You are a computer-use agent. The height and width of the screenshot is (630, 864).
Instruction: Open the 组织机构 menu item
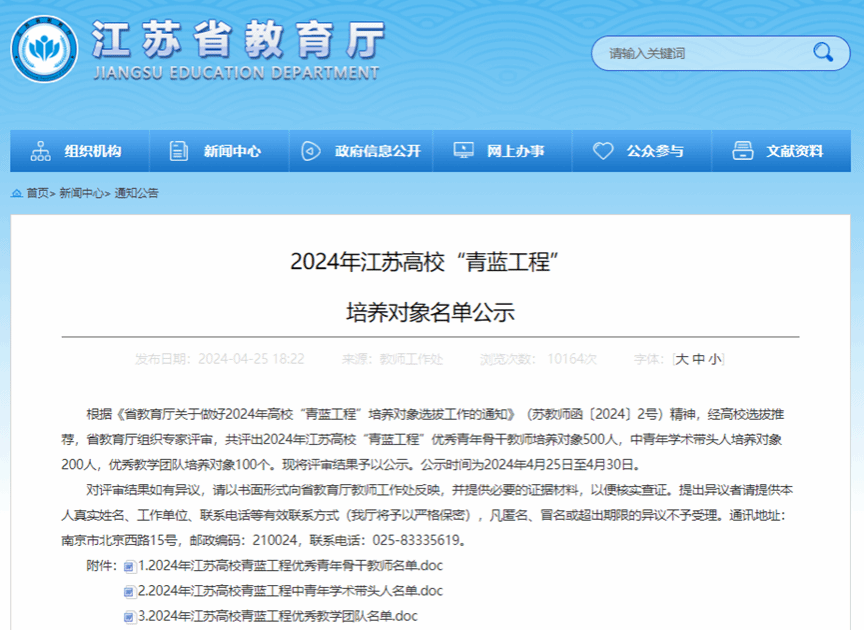pos(93,151)
